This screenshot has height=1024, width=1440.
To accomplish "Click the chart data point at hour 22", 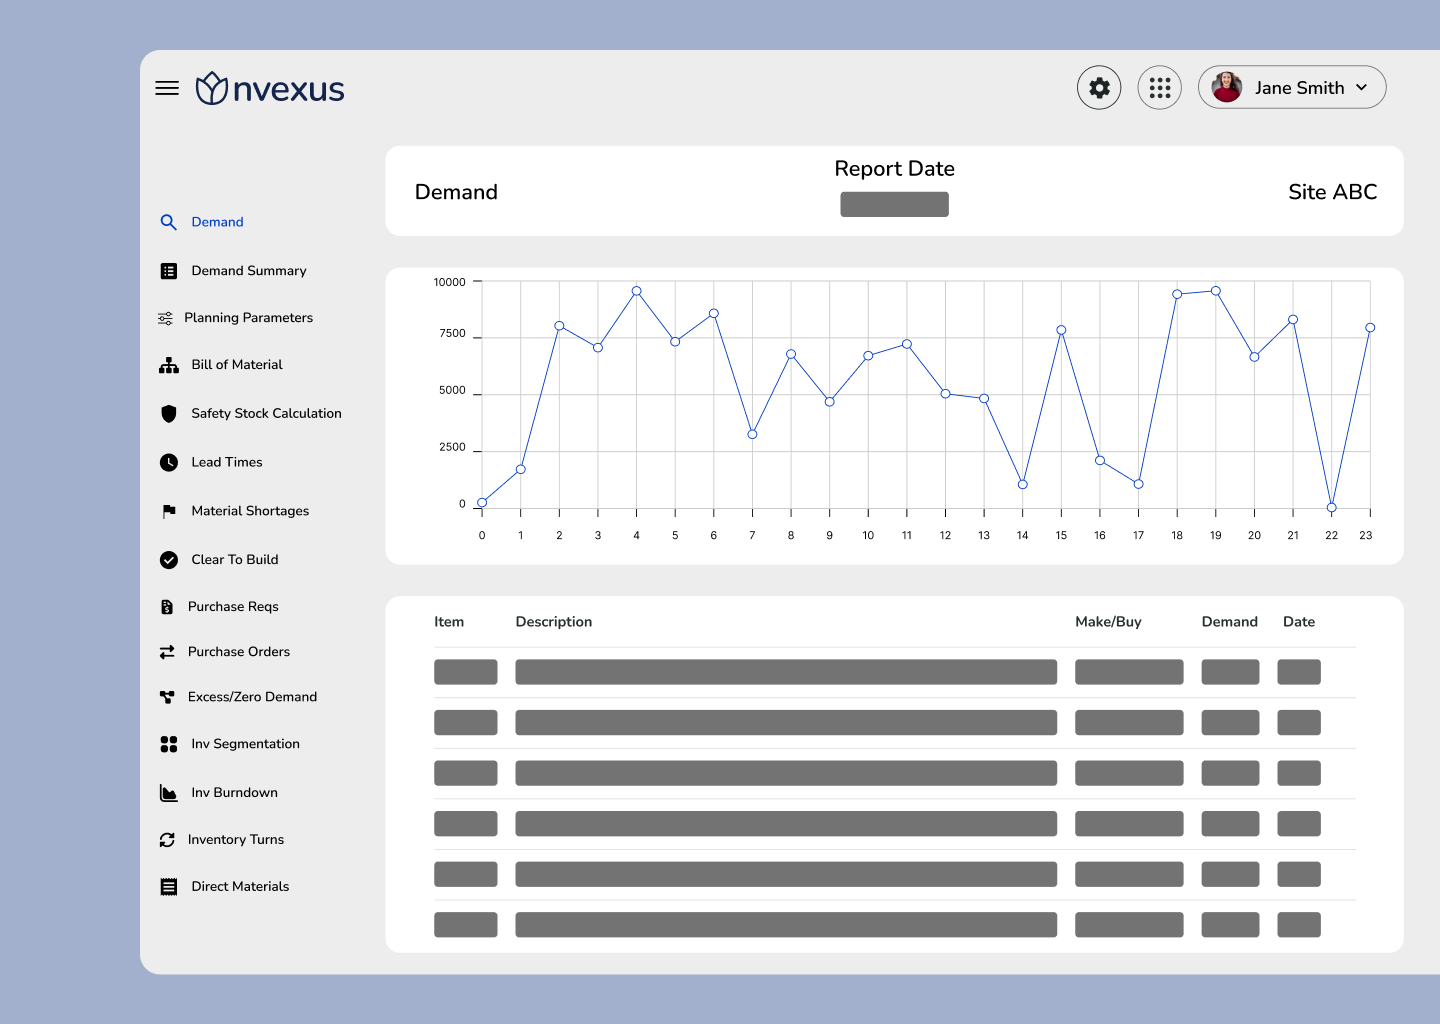I will click(x=1331, y=507).
